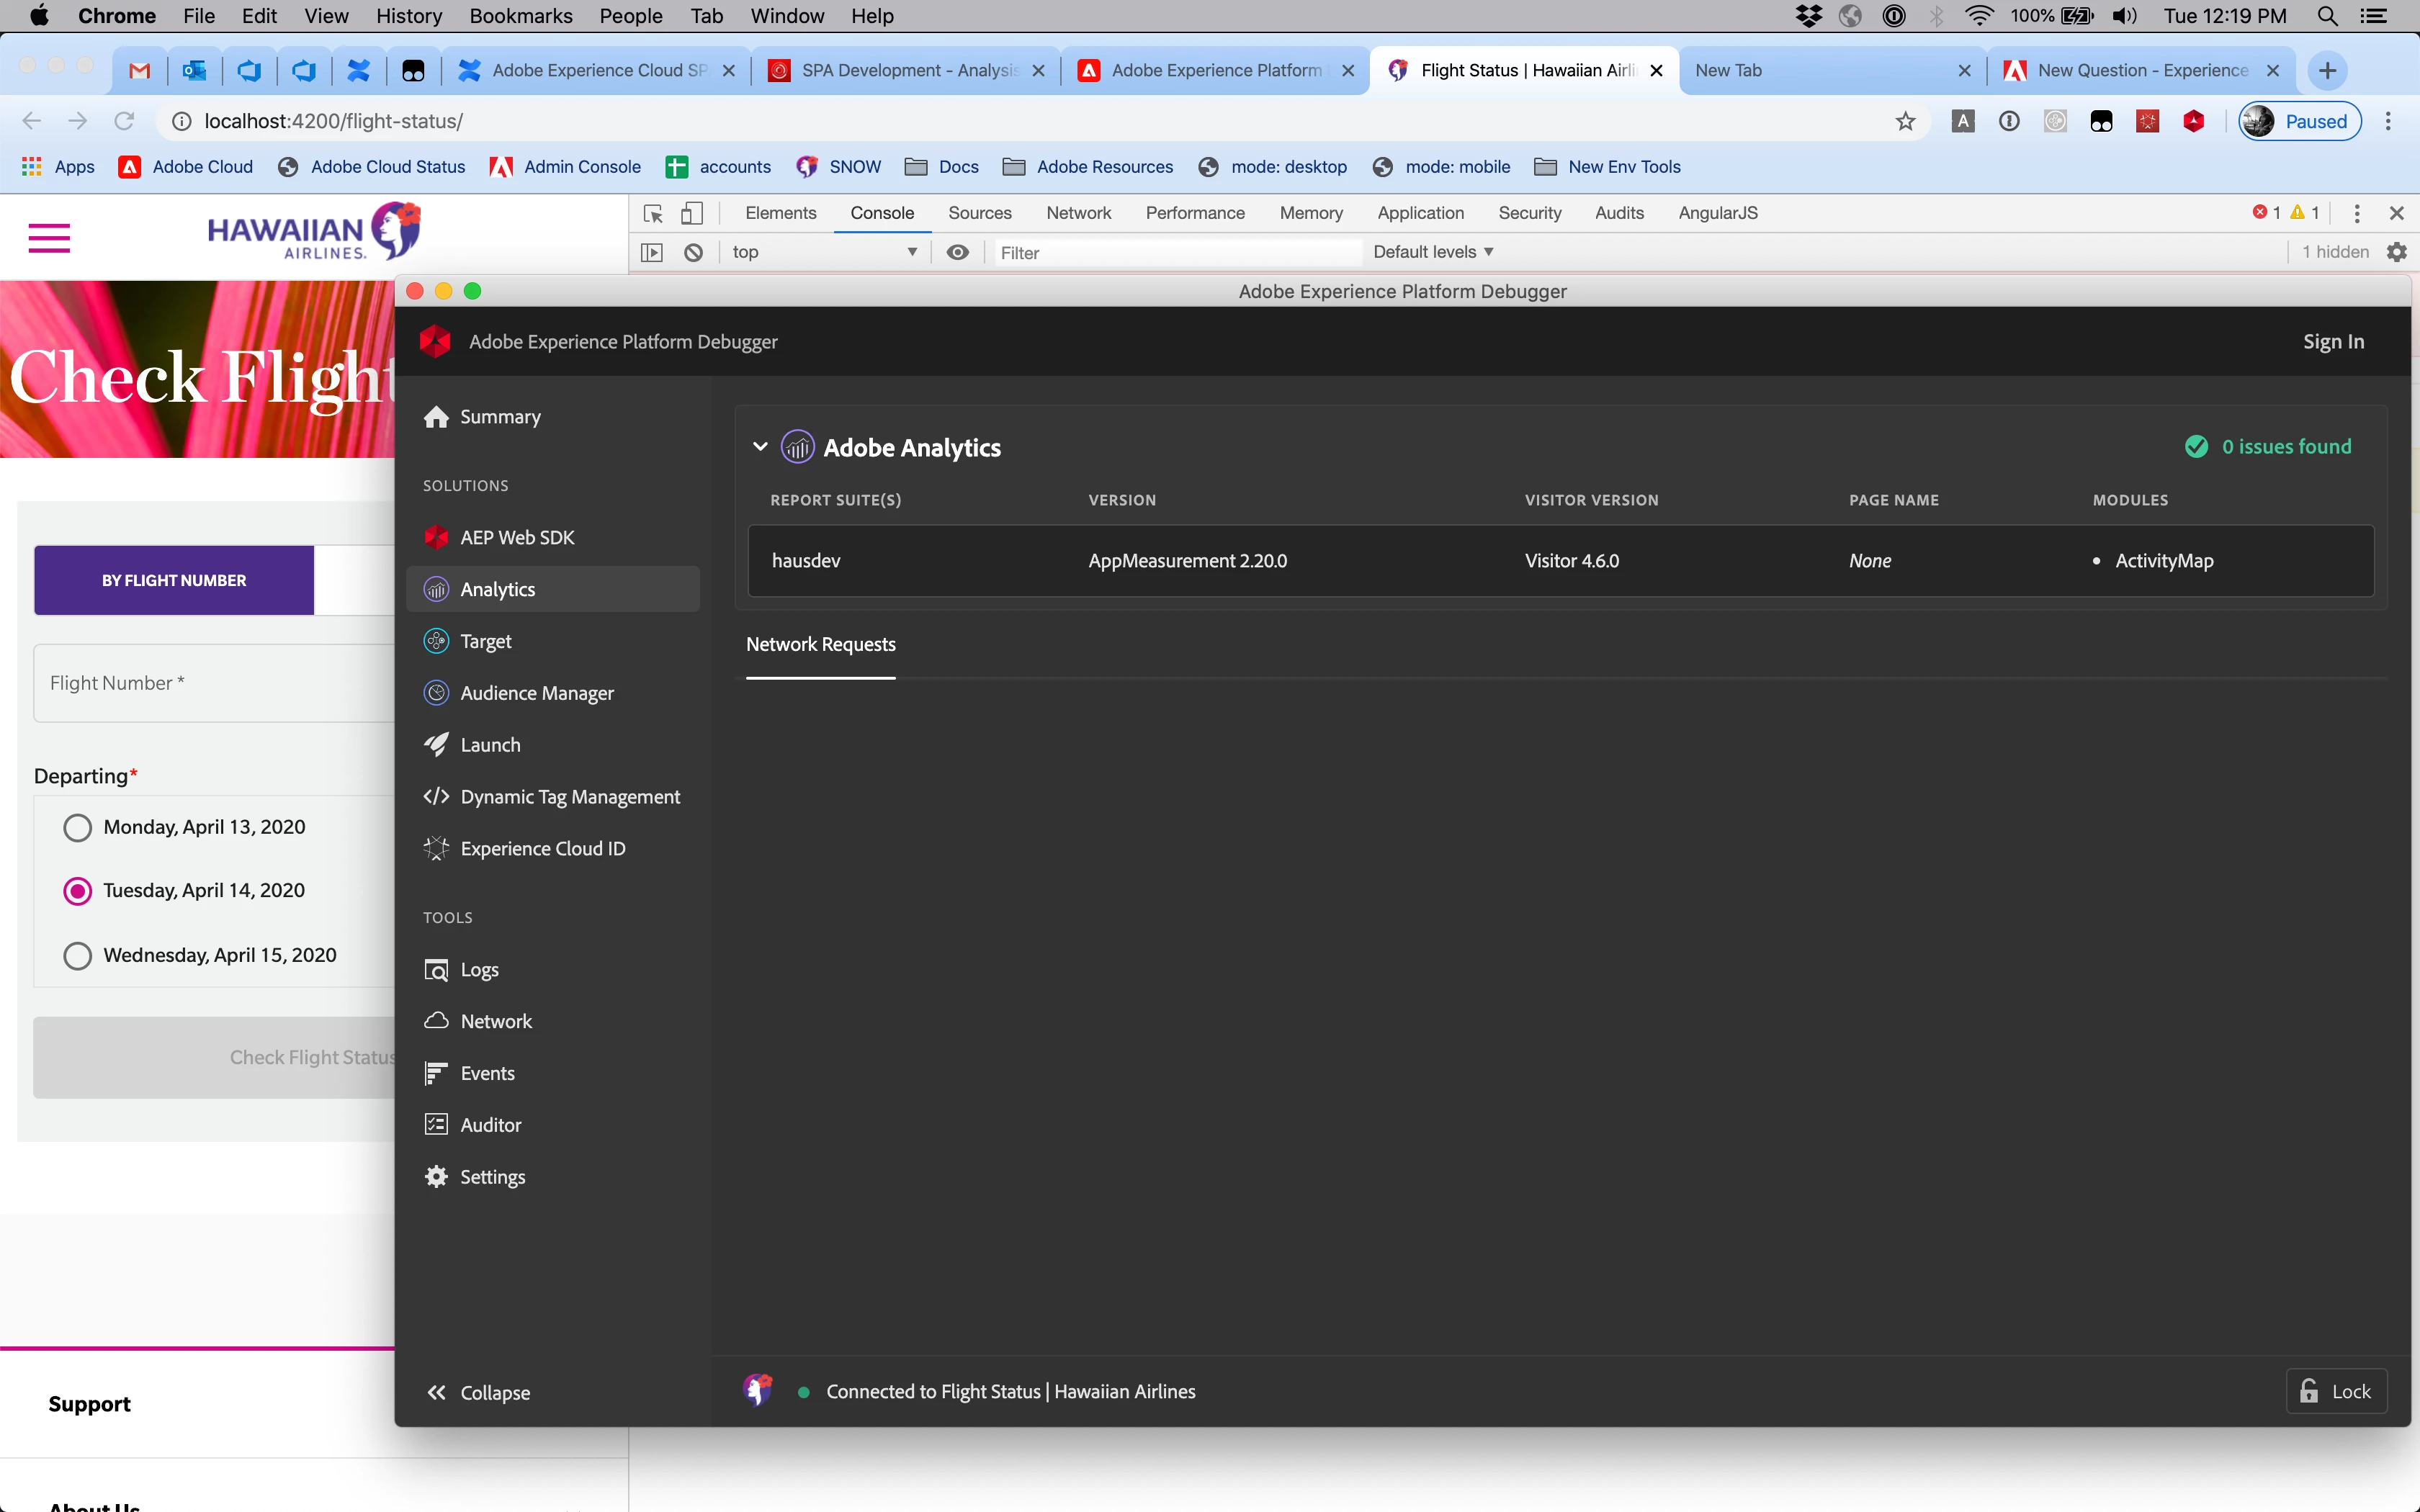Open the Default levels dropdown
This screenshot has width=2420, height=1512.
pos(1432,252)
